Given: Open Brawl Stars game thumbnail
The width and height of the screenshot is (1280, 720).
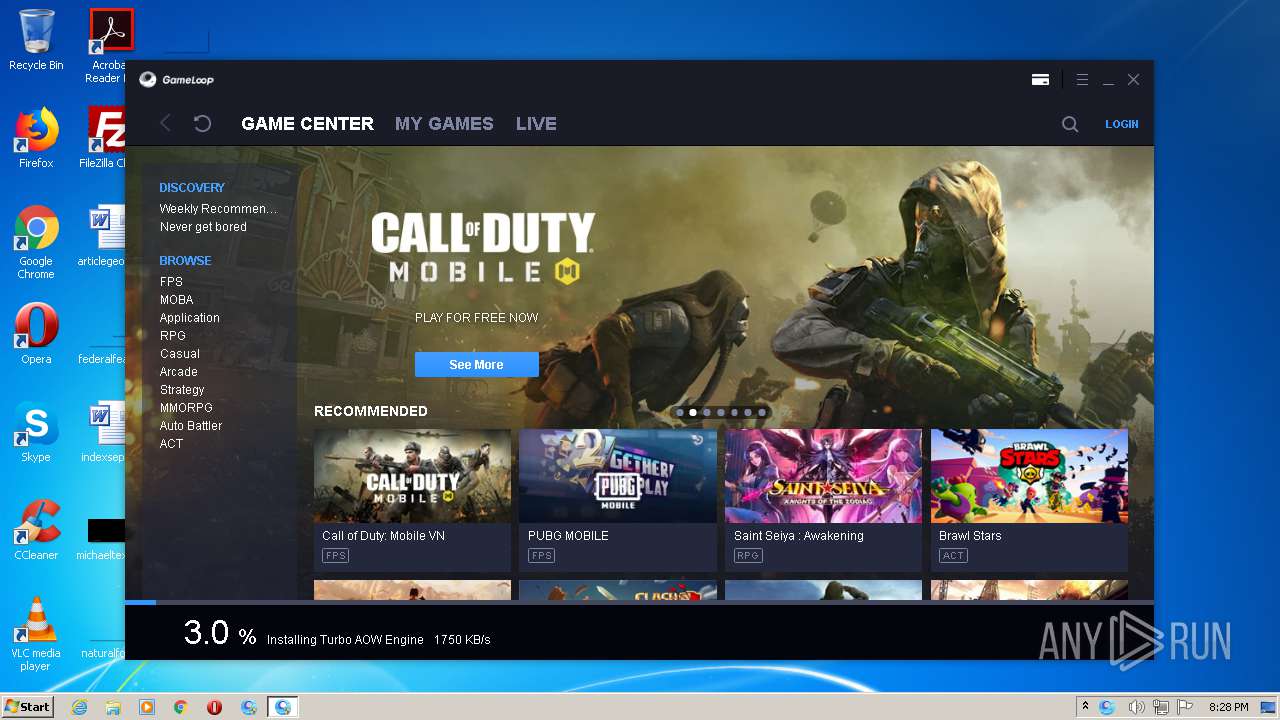Looking at the screenshot, I should point(1029,476).
